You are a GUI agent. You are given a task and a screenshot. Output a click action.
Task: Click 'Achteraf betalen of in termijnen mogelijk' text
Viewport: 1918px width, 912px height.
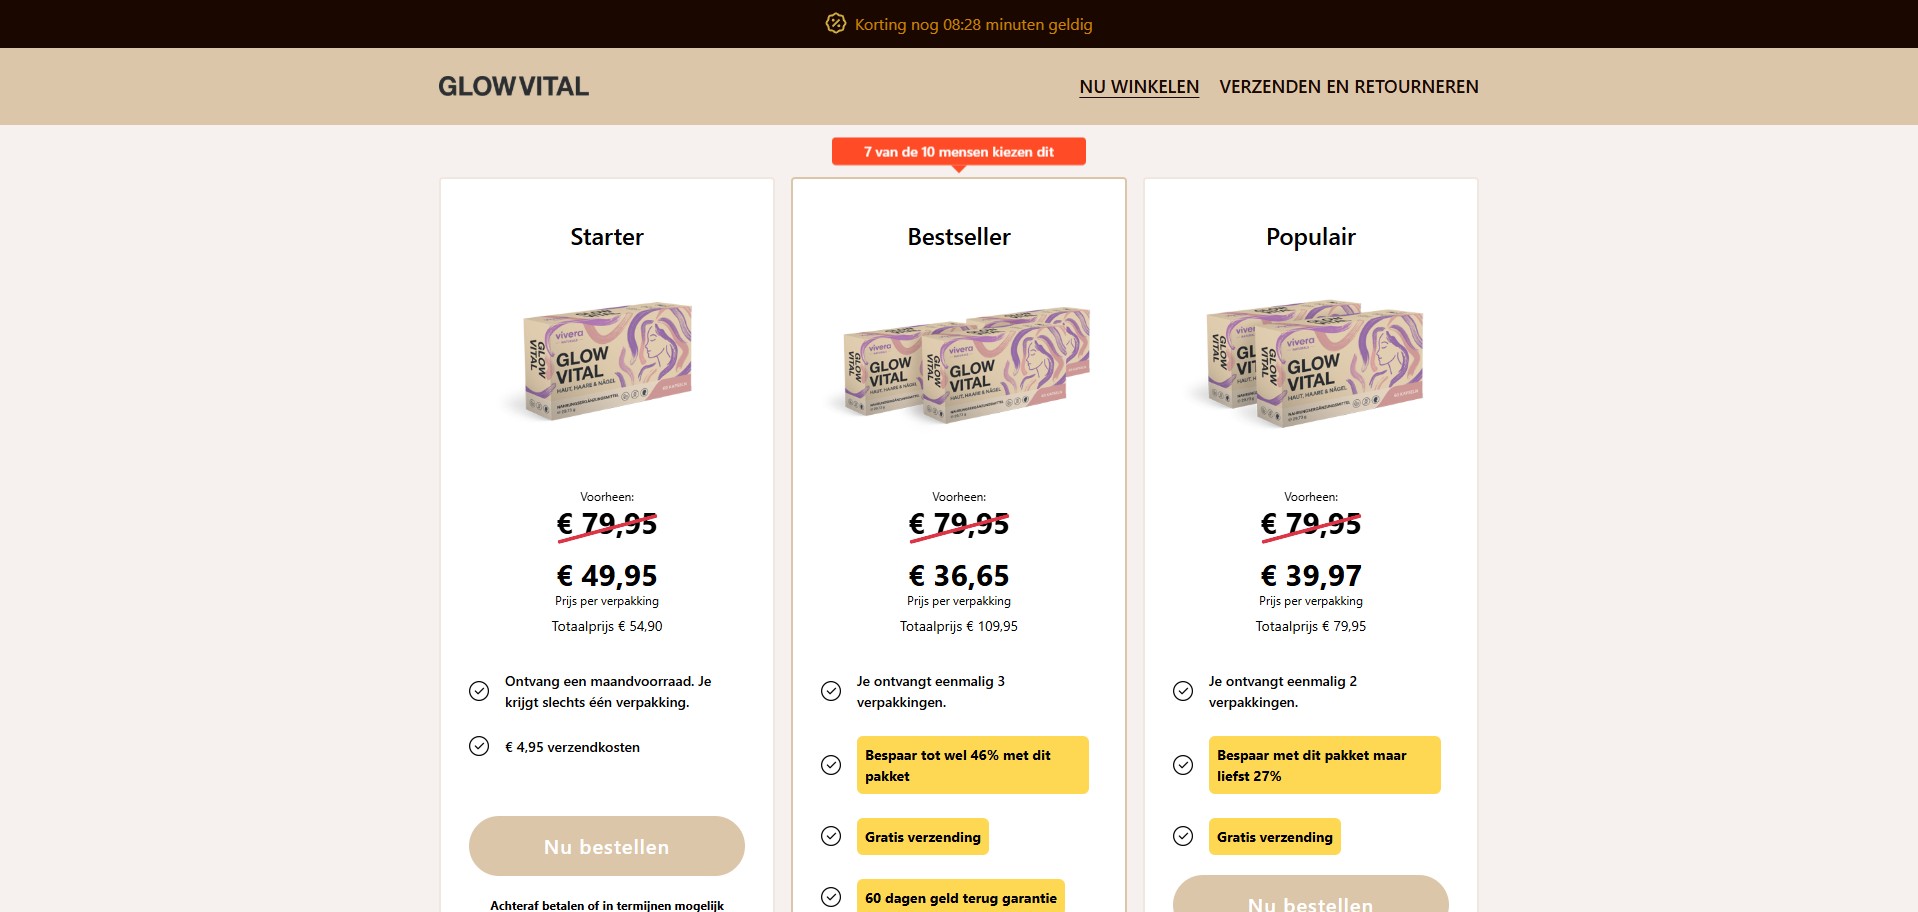[607, 904]
